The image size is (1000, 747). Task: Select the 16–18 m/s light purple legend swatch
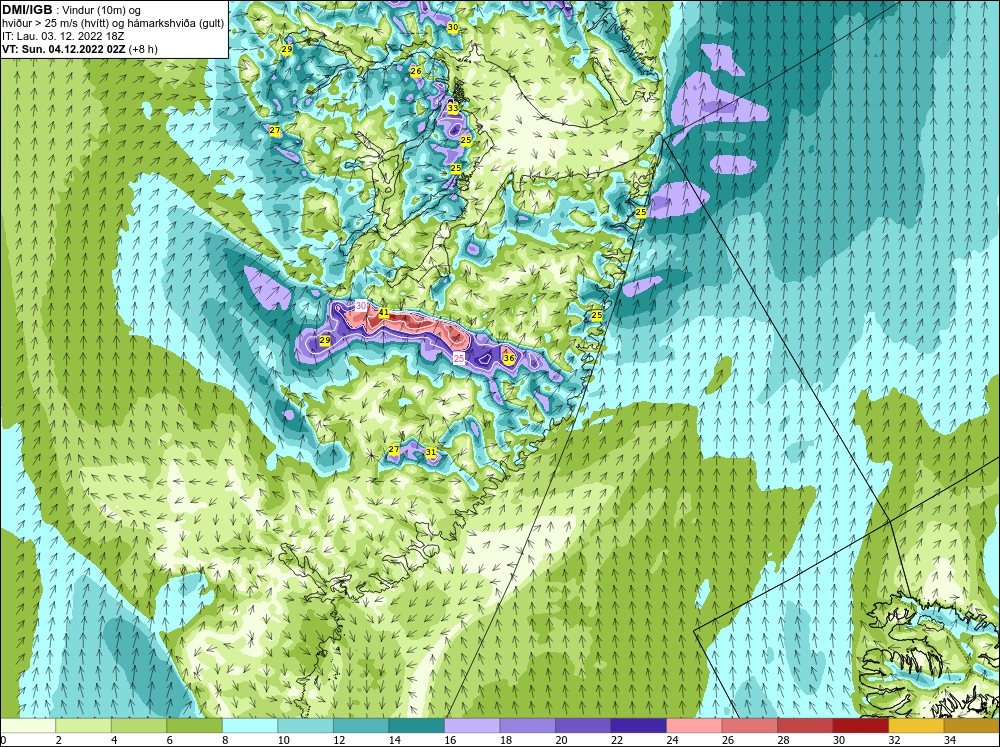coord(472,726)
